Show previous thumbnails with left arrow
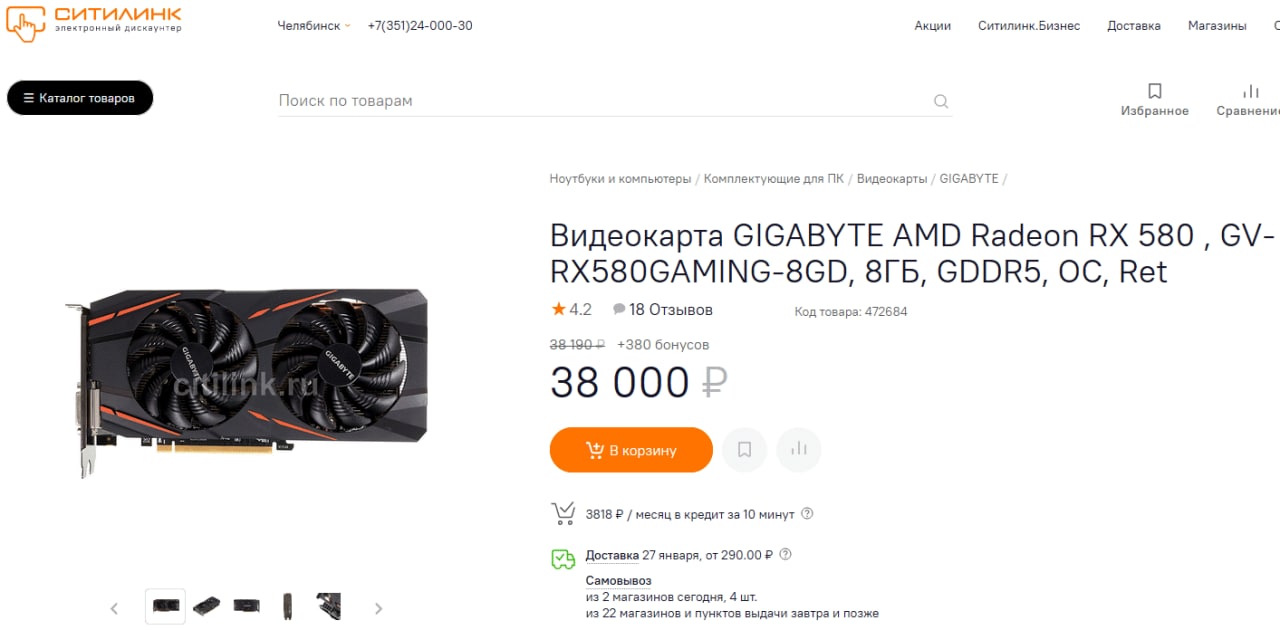 [114, 608]
